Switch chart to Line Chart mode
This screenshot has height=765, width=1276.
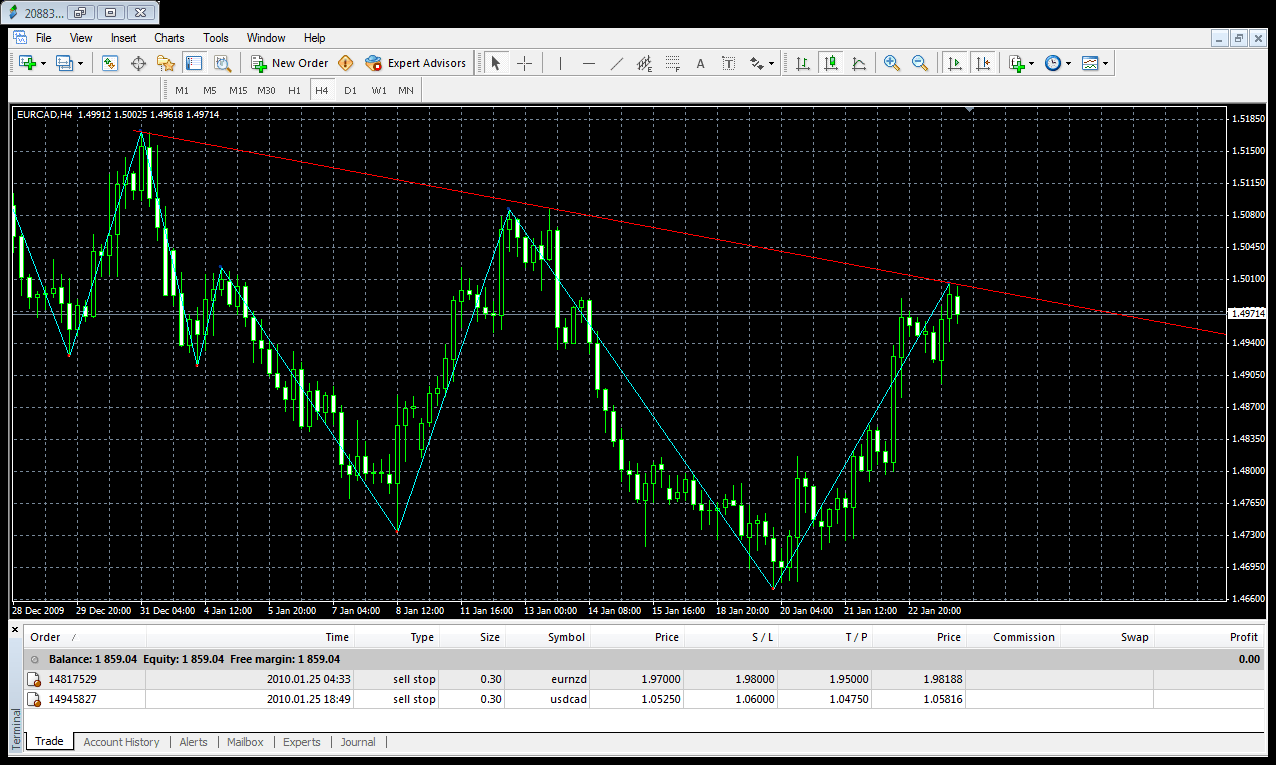(859, 63)
